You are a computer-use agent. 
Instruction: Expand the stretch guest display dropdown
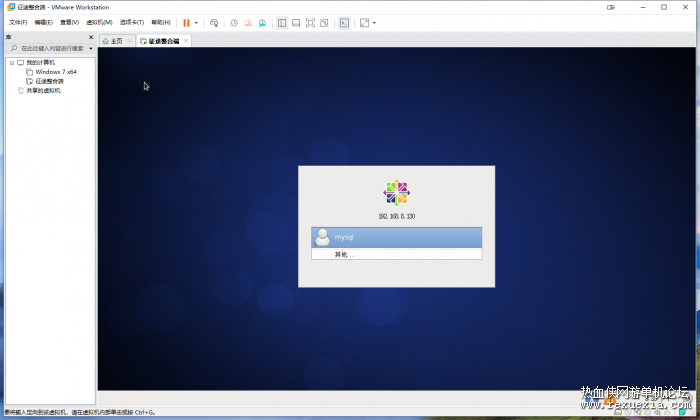click(x=374, y=23)
